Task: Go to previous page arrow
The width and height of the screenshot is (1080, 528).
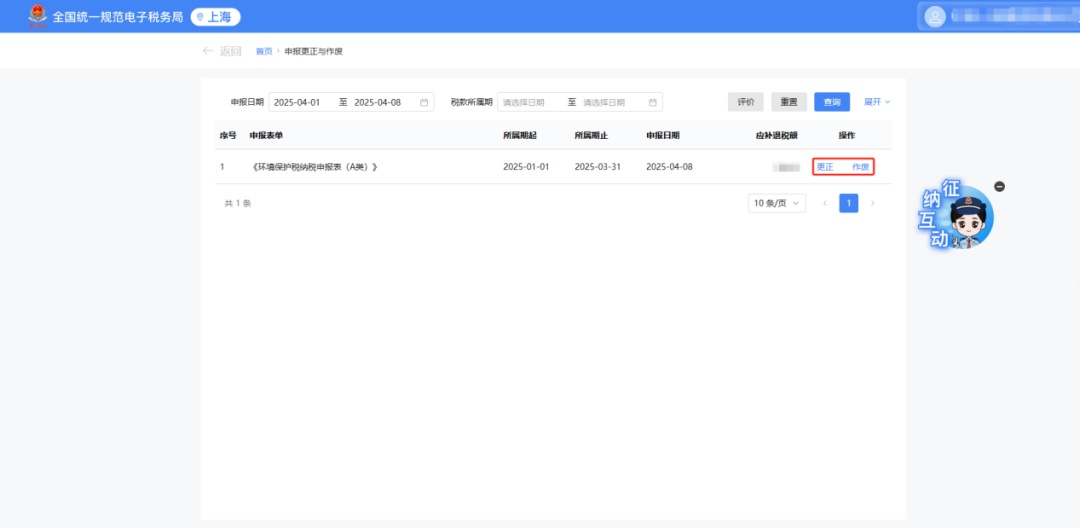Action: pos(824,203)
